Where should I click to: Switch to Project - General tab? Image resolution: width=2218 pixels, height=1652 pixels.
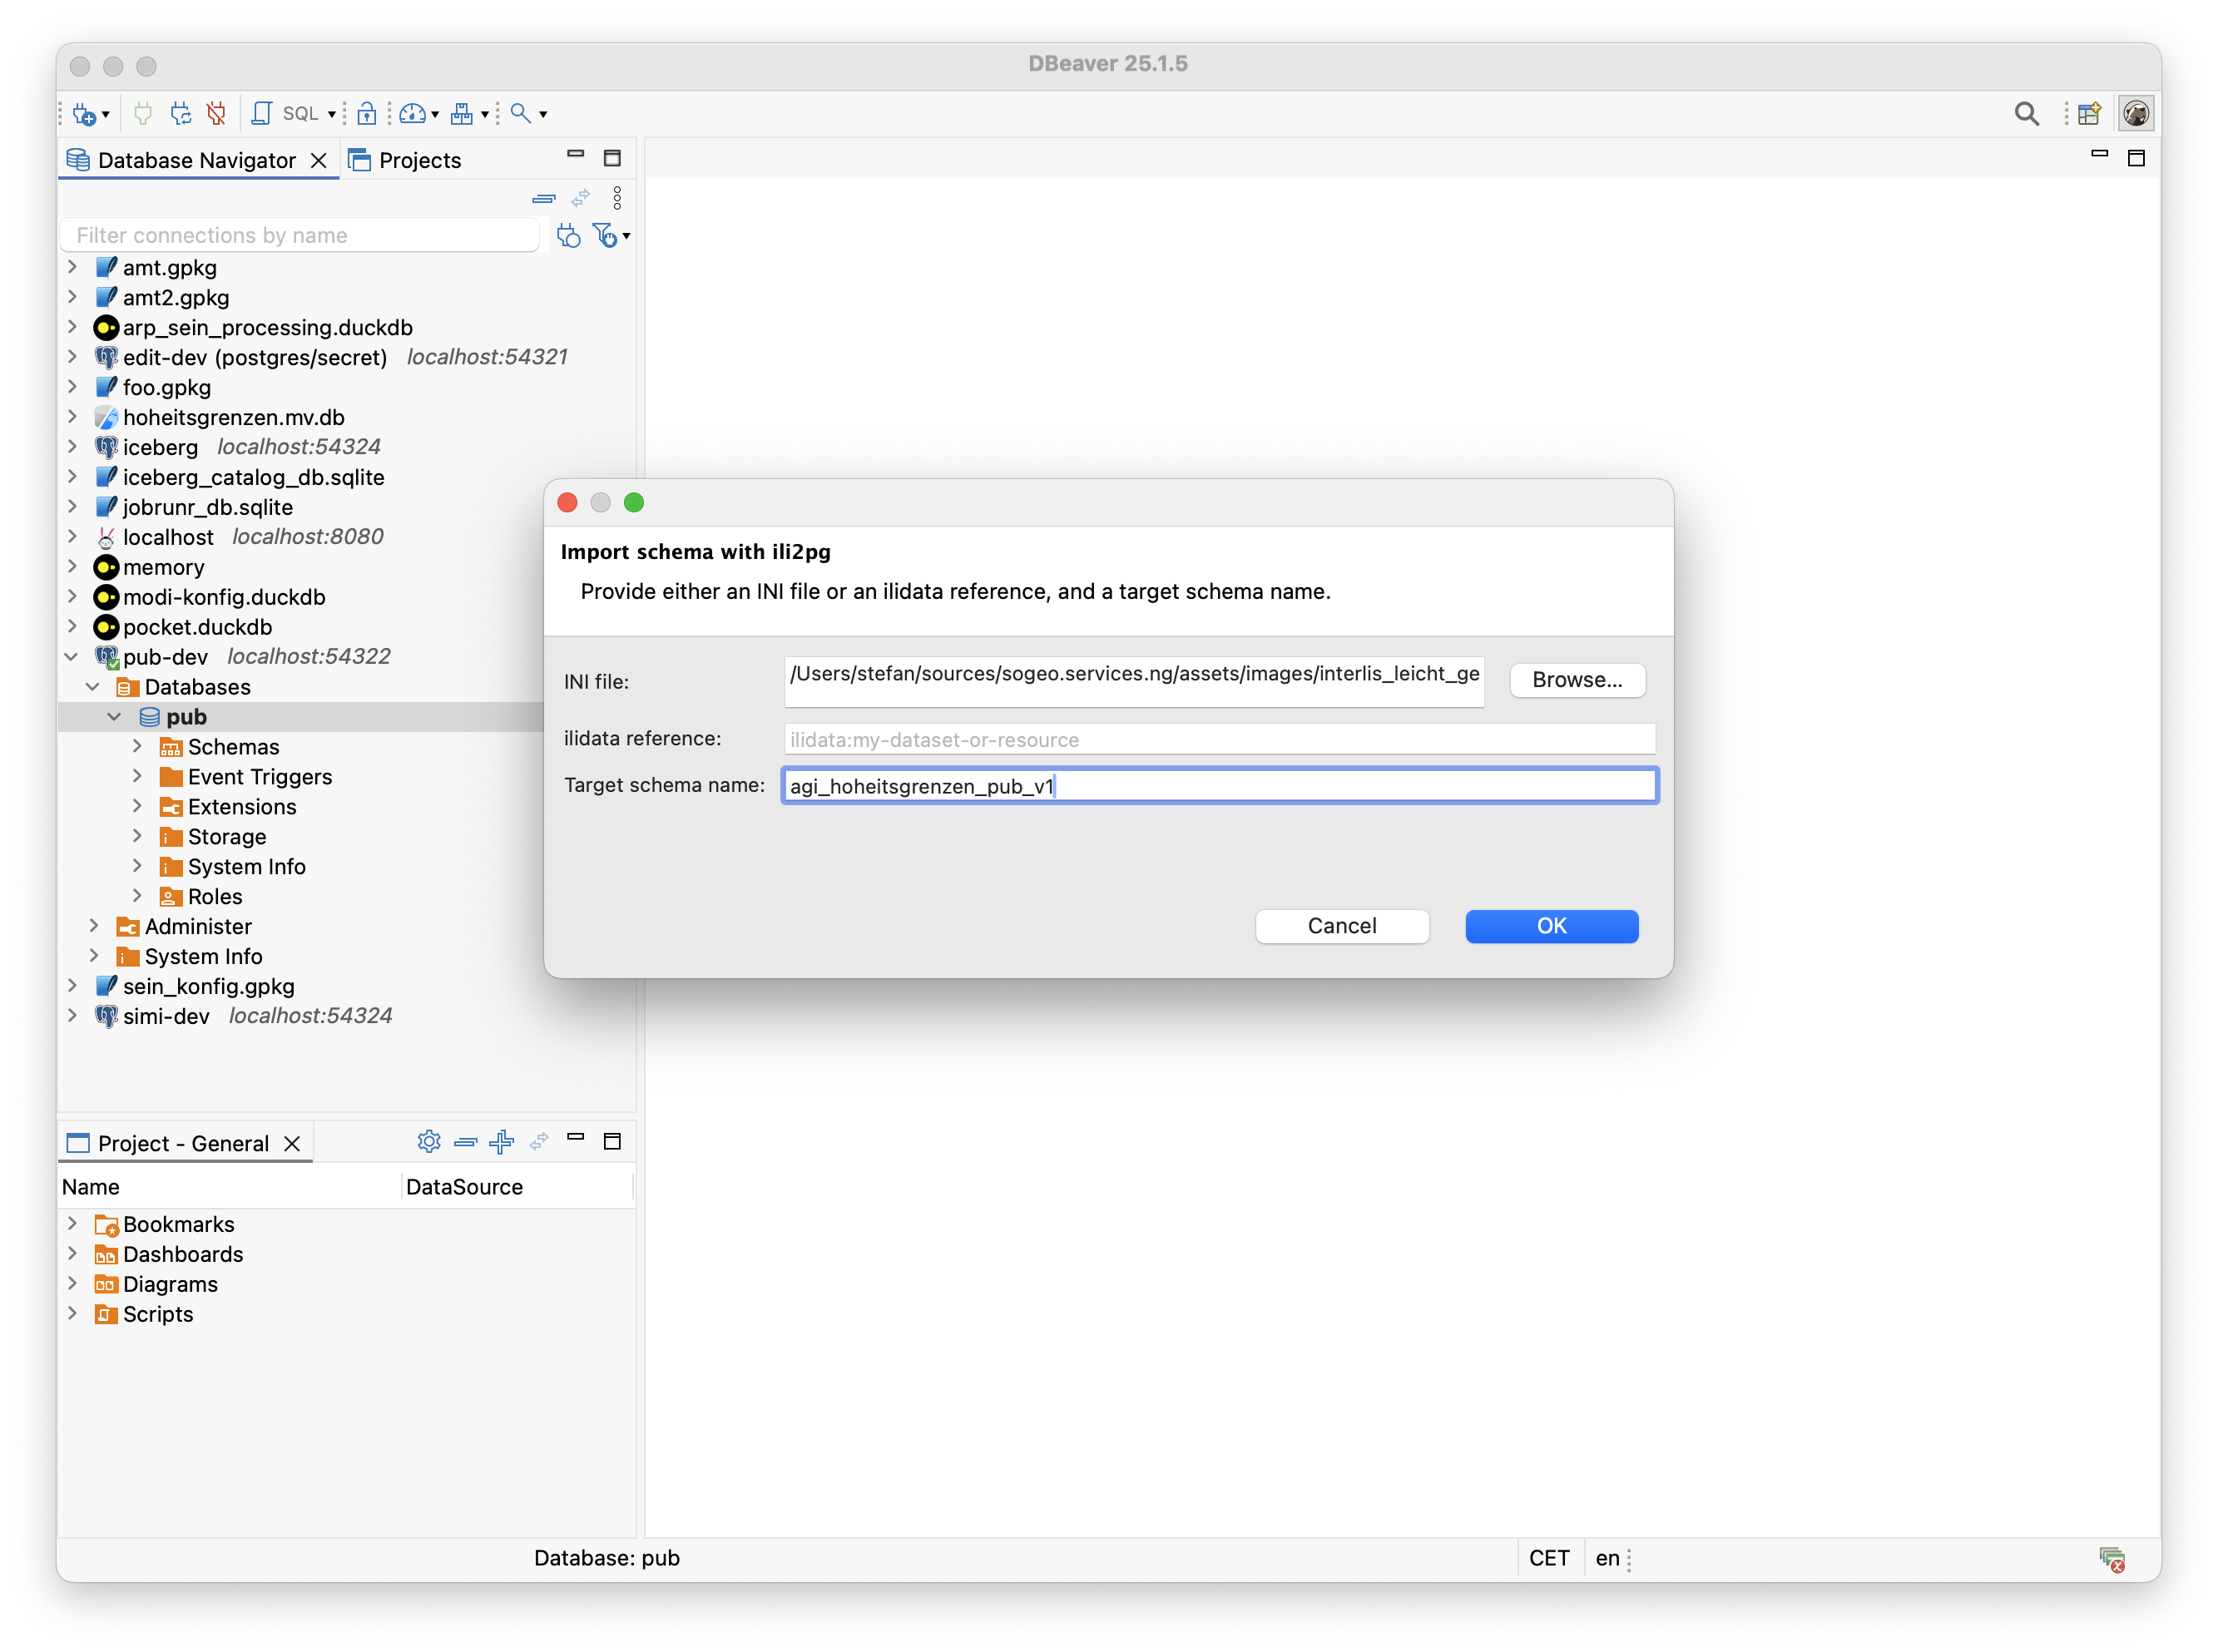click(183, 1143)
